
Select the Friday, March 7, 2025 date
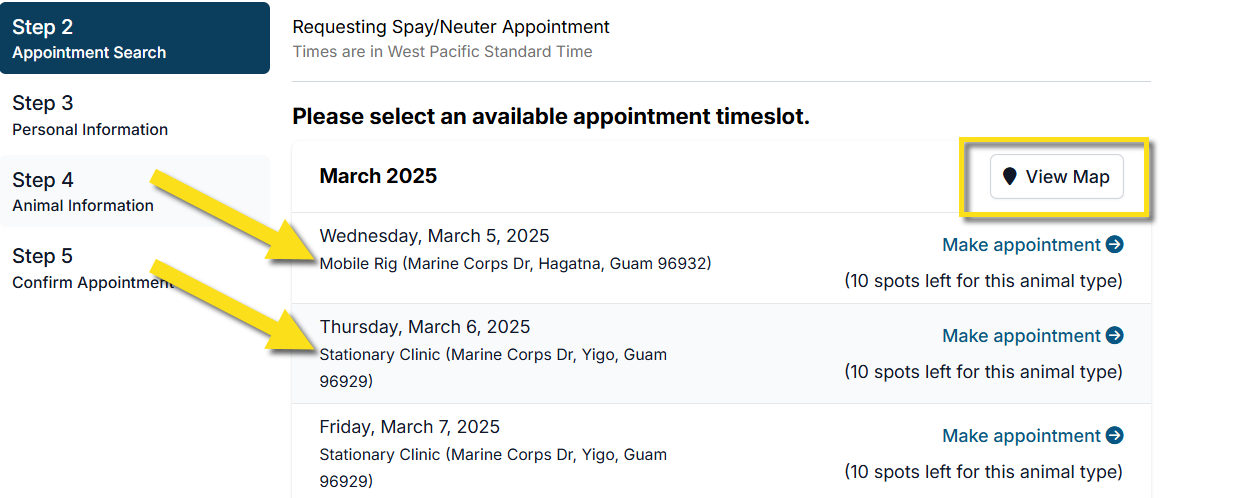click(x=409, y=427)
